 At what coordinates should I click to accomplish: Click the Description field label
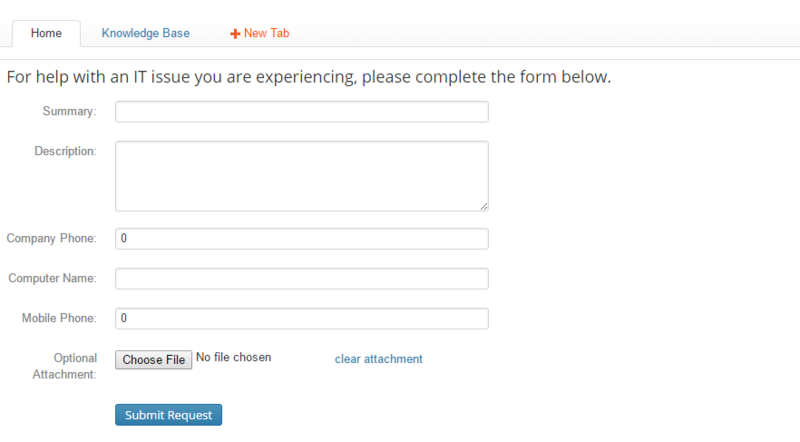point(65,151)
